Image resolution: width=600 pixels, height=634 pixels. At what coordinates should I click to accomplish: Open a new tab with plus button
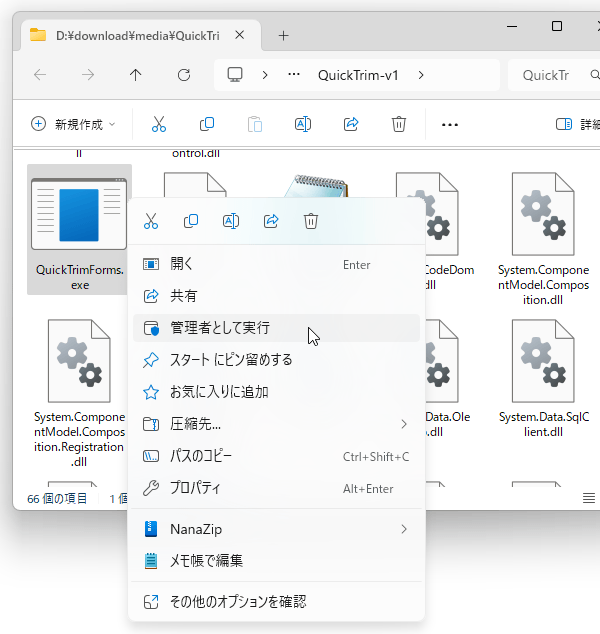[x=283, y=36]
